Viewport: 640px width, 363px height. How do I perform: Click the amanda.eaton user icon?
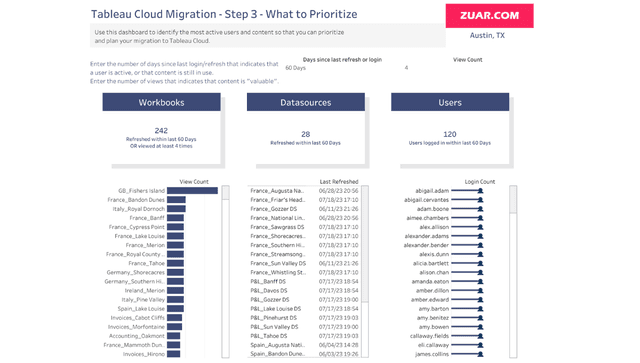pyautogui.click(x=480, y=282)
